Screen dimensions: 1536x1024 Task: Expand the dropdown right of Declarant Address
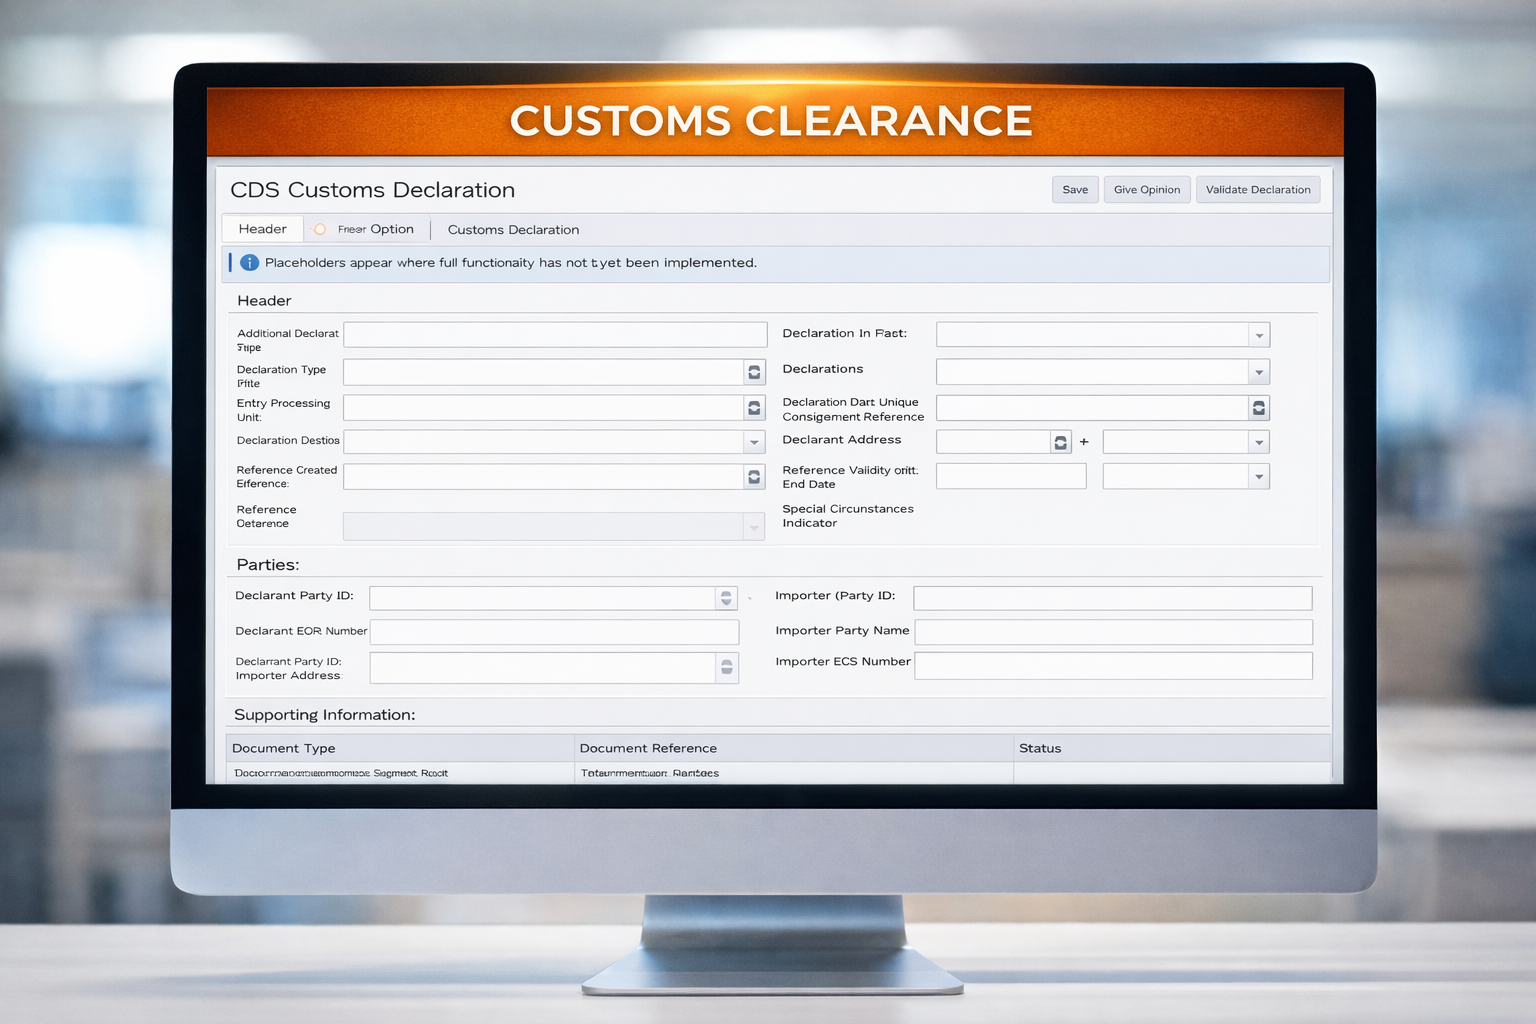1258,441
